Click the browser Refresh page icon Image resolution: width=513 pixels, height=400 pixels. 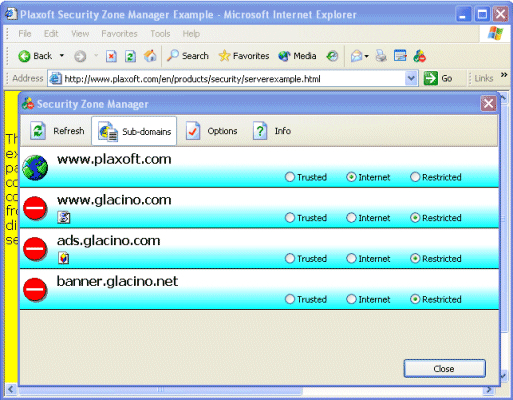coord(130,56)
